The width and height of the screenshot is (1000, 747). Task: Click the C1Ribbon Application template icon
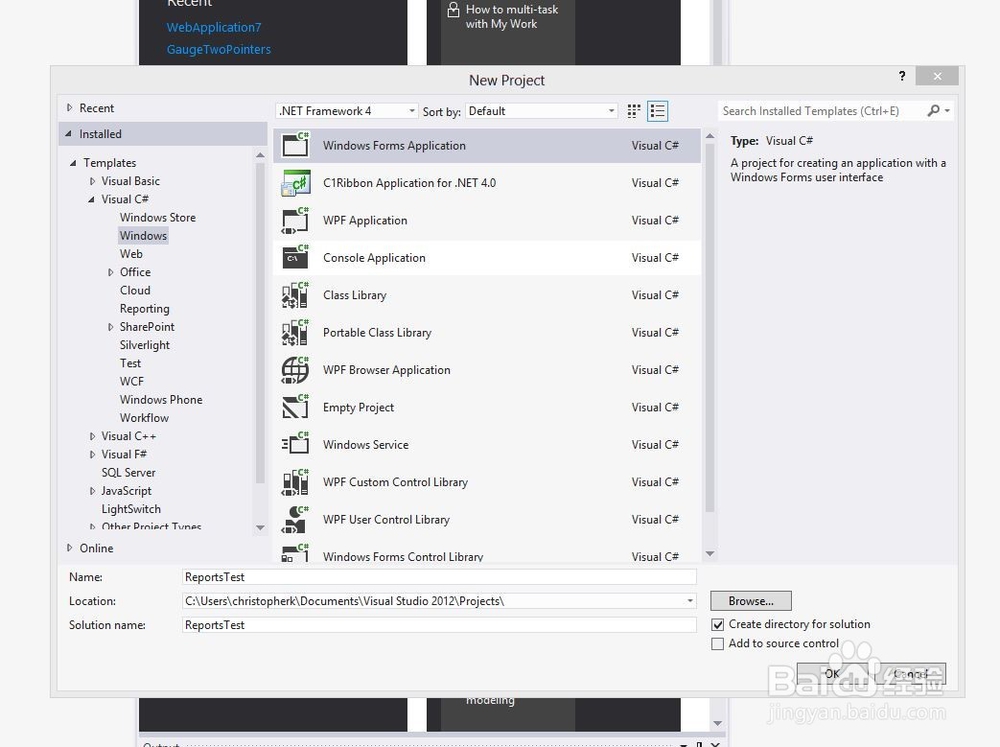pyautogui.click(x=295, y=183)
